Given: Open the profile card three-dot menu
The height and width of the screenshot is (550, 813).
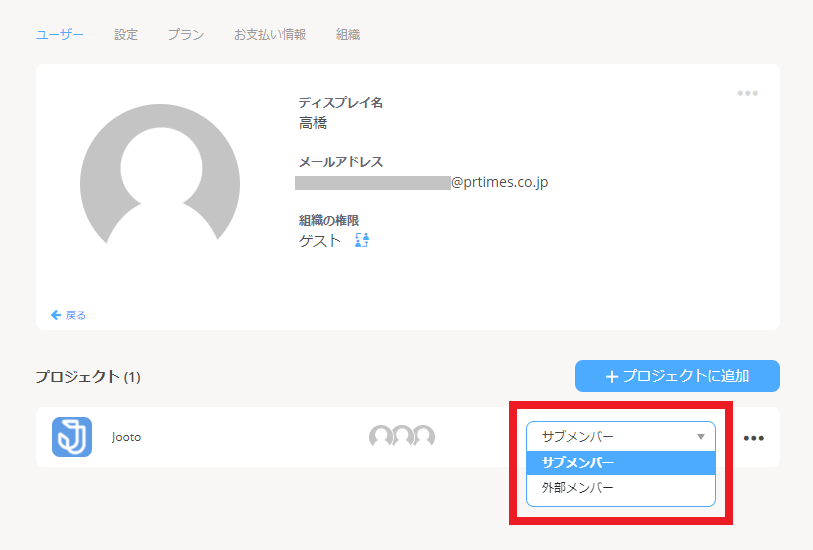Looking at the screenshot, I should coord(748,93).
